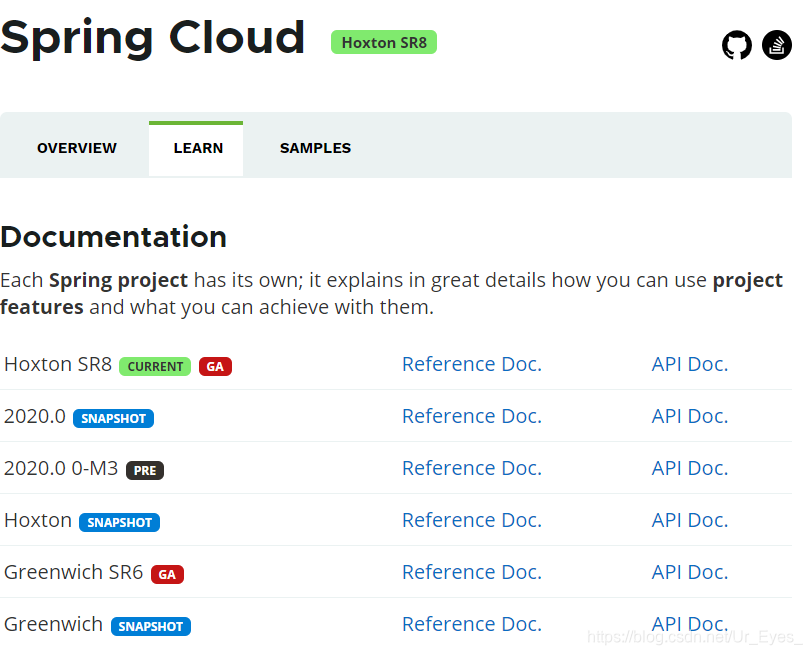Open API Doc. for Greenwich SNAPSHOT
812x655 pixels.
point(689,624)
